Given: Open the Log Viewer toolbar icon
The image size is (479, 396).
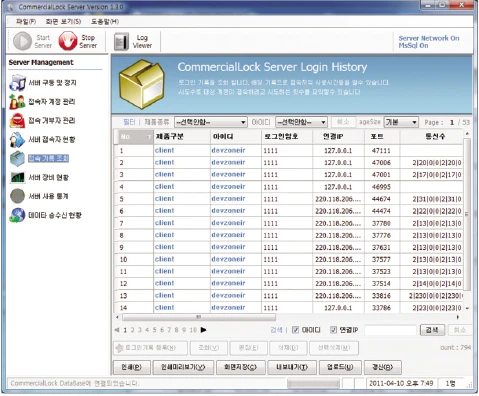Looking at the screenshot, I should click(121, 41).
